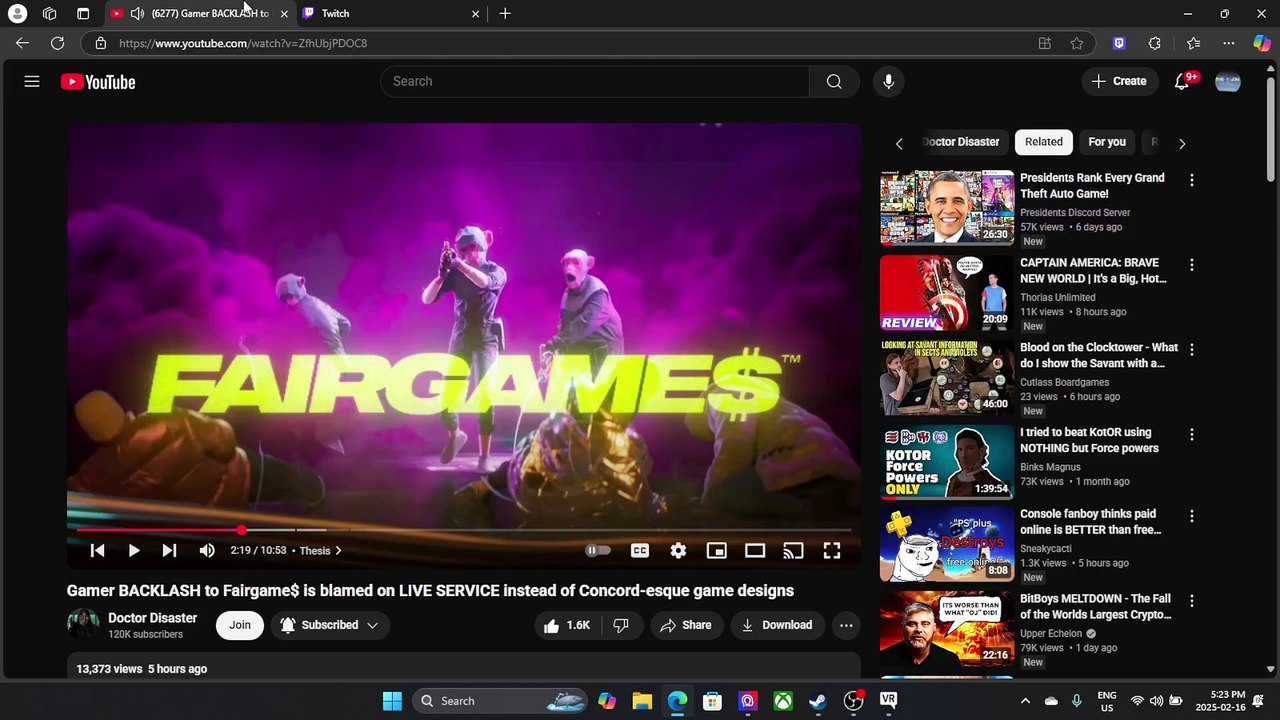Dislike the video with thumbs down
The image size is (1280, 720).
(x=621, y=625)
